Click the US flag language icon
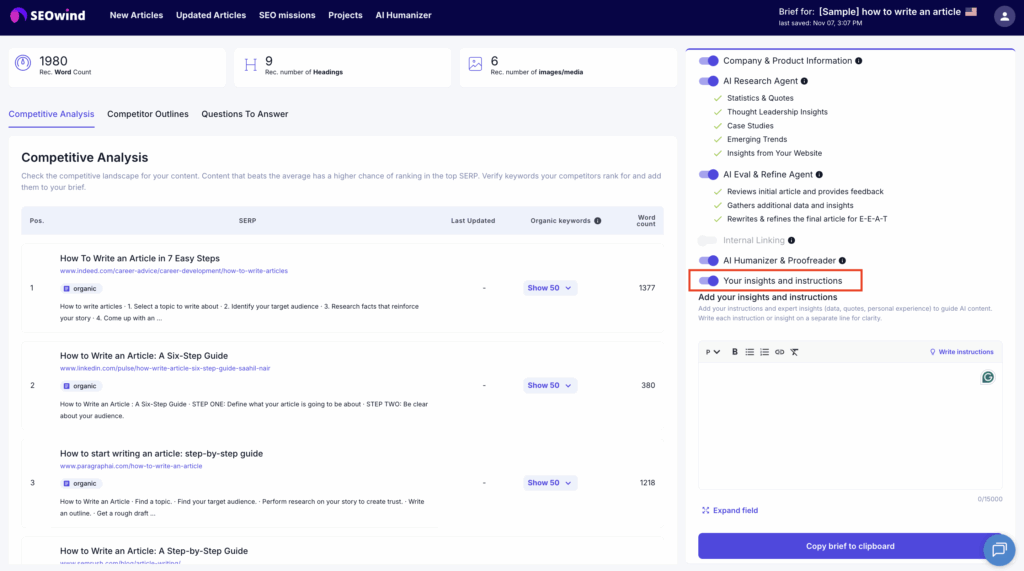The height and width of the screenshot is (571, 1024). 971,12
